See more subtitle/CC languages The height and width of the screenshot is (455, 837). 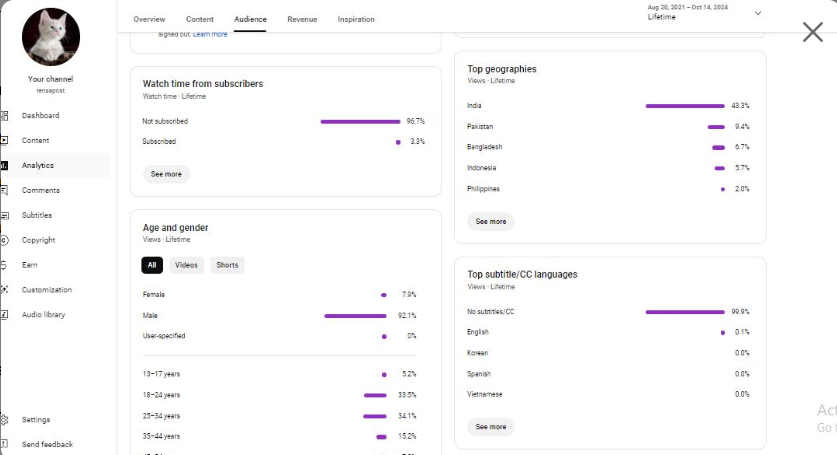click(491, 427)
